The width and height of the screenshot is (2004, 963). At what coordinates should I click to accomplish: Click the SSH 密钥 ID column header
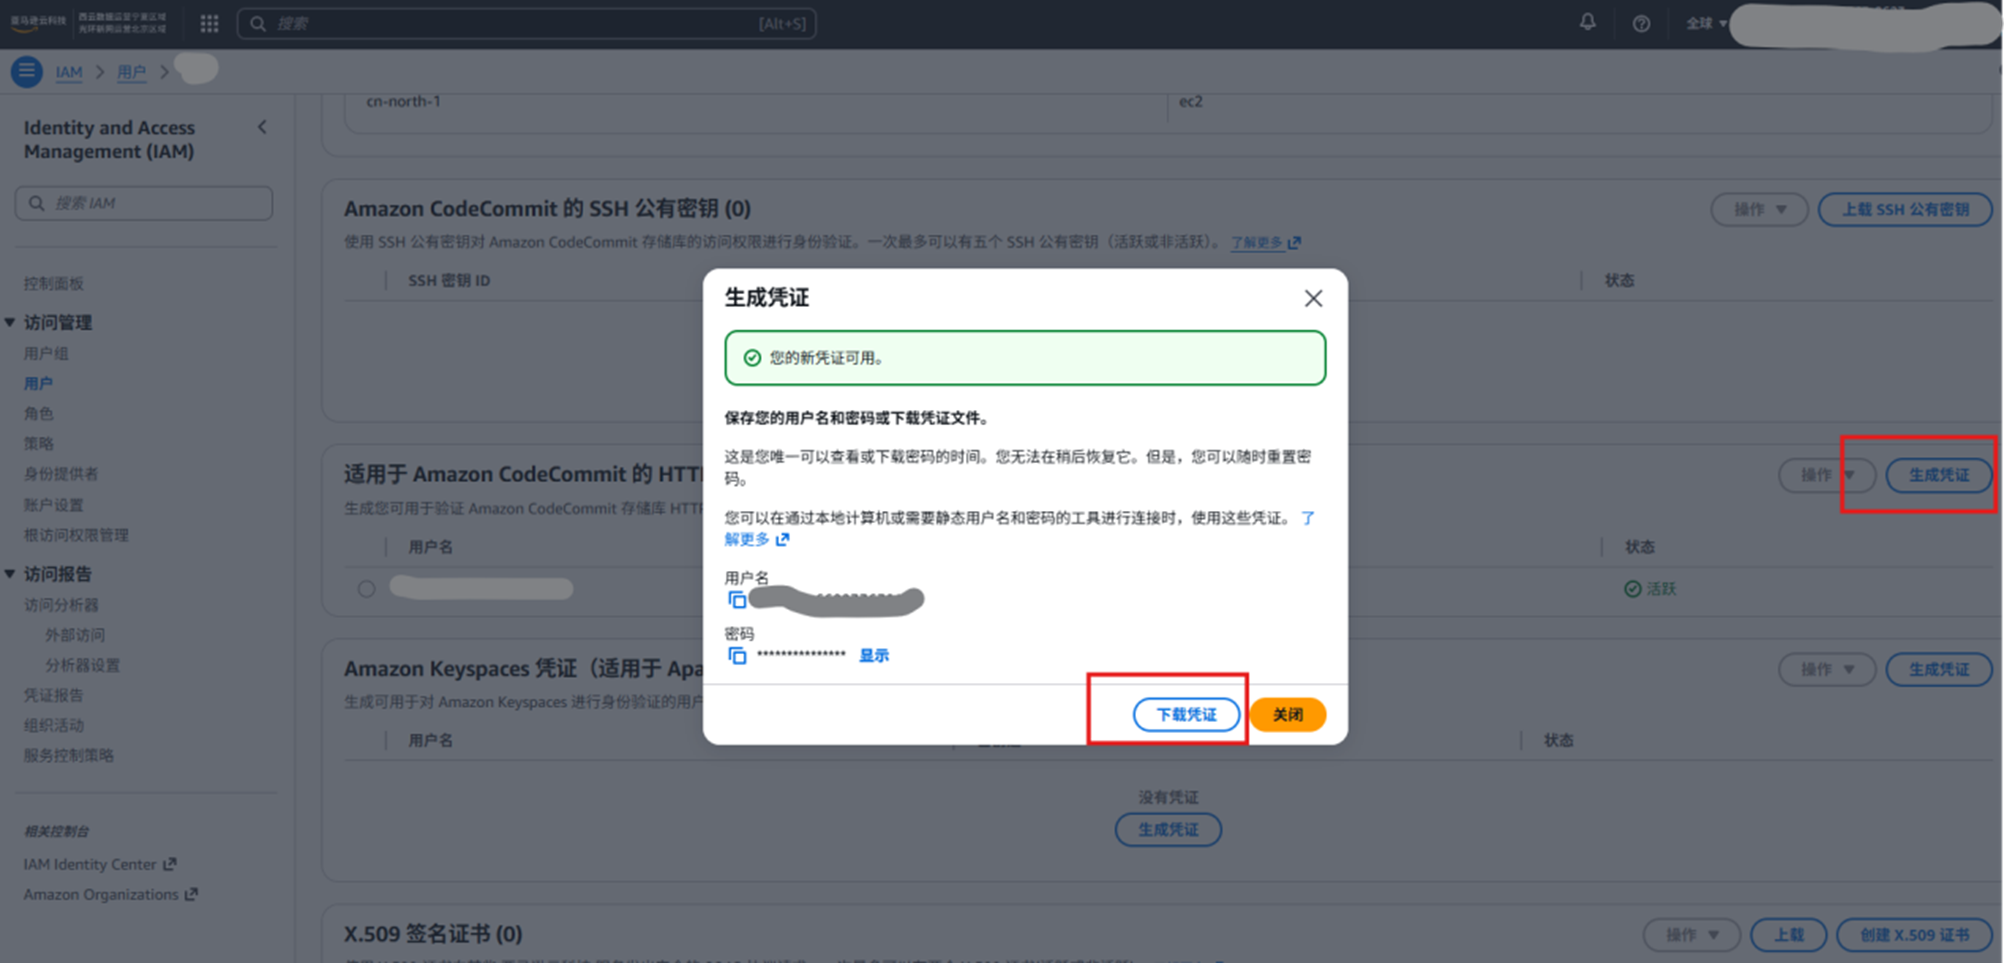[449, 281]
